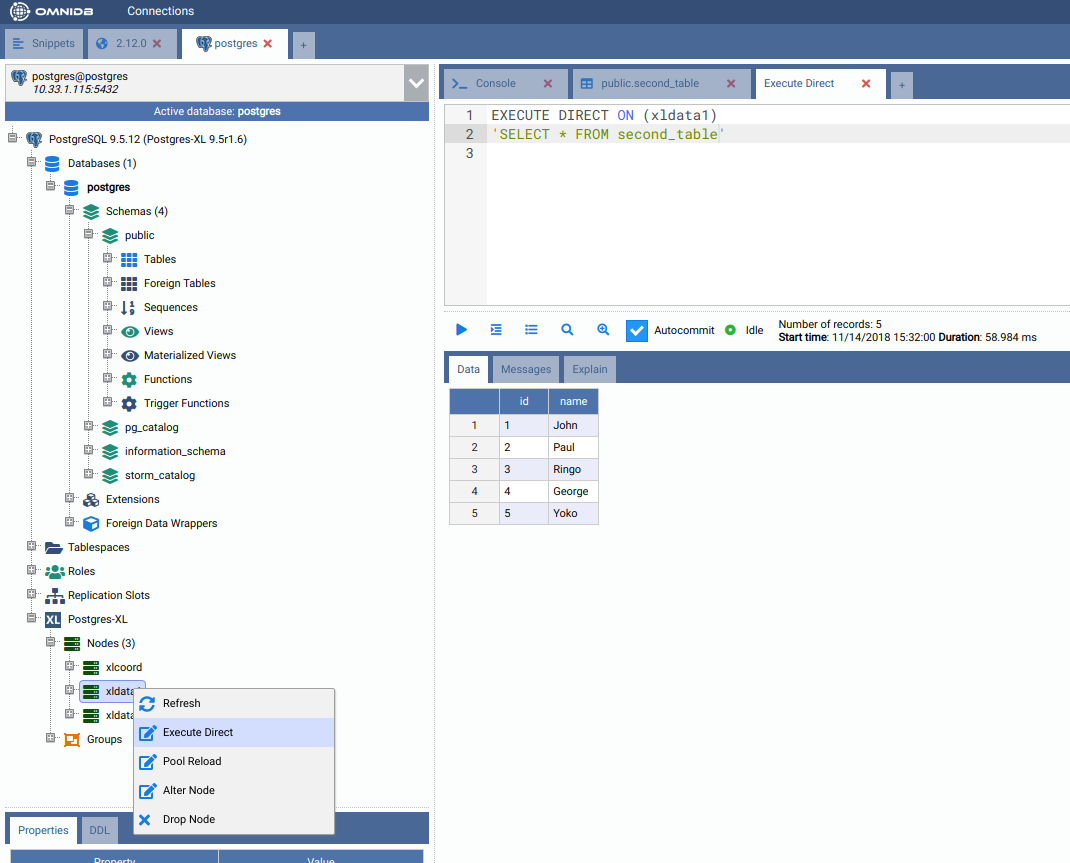Expand the Tables node under public
This screenshot has height=863, width=1070.
108,259
